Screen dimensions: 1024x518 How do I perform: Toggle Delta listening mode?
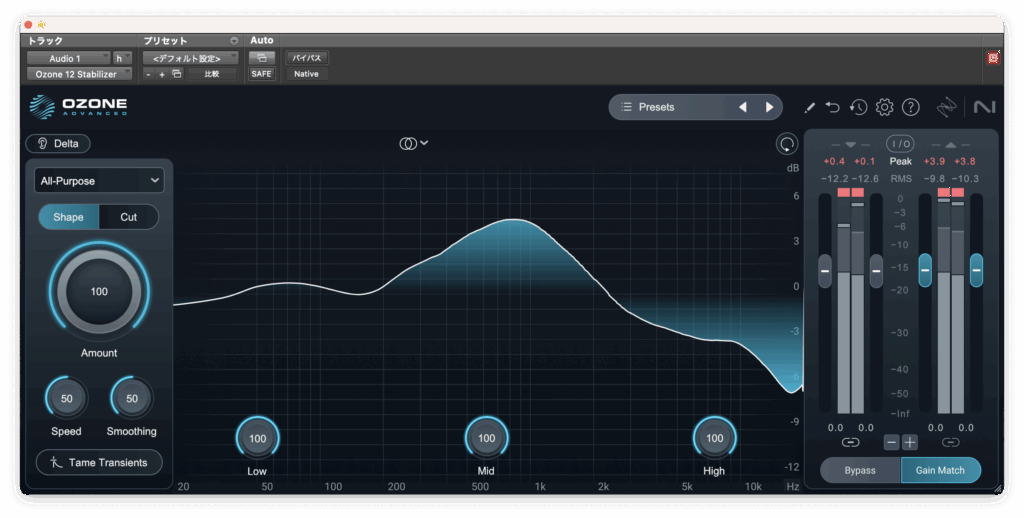(x=58, y=143)
